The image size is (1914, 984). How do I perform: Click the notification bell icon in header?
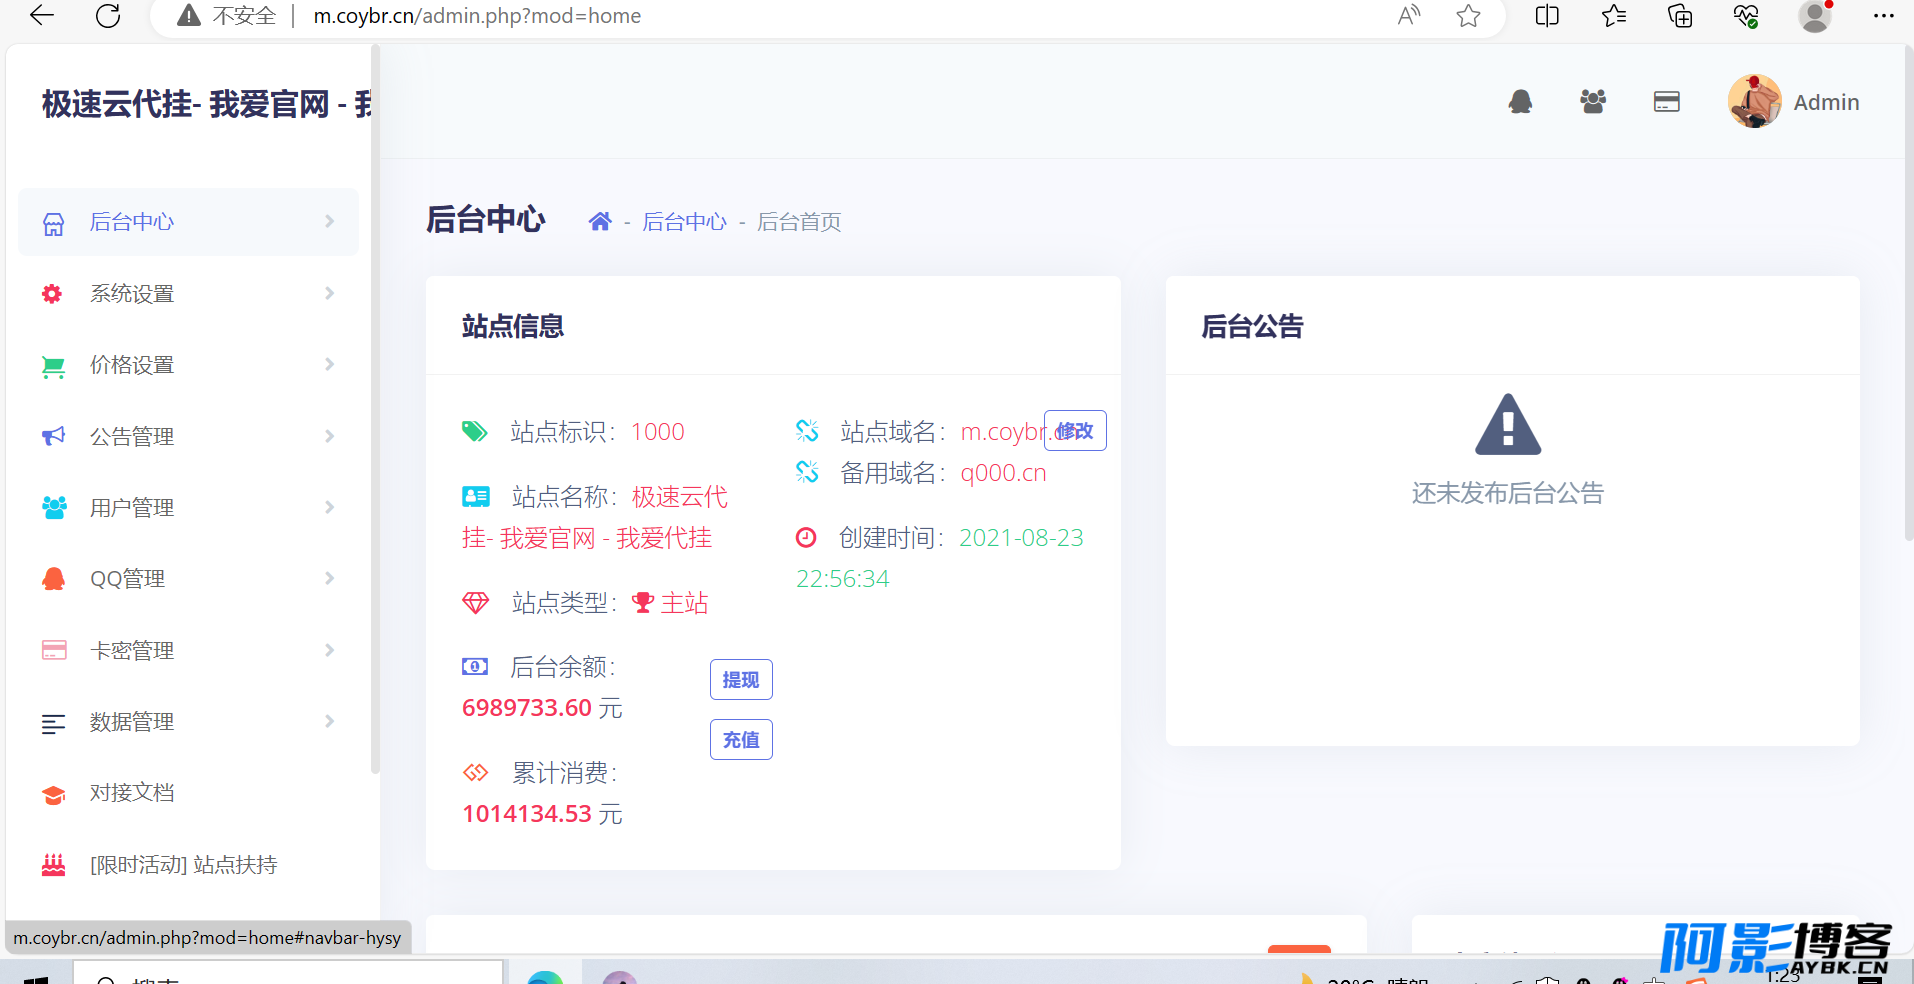[x=1520, y=102]
